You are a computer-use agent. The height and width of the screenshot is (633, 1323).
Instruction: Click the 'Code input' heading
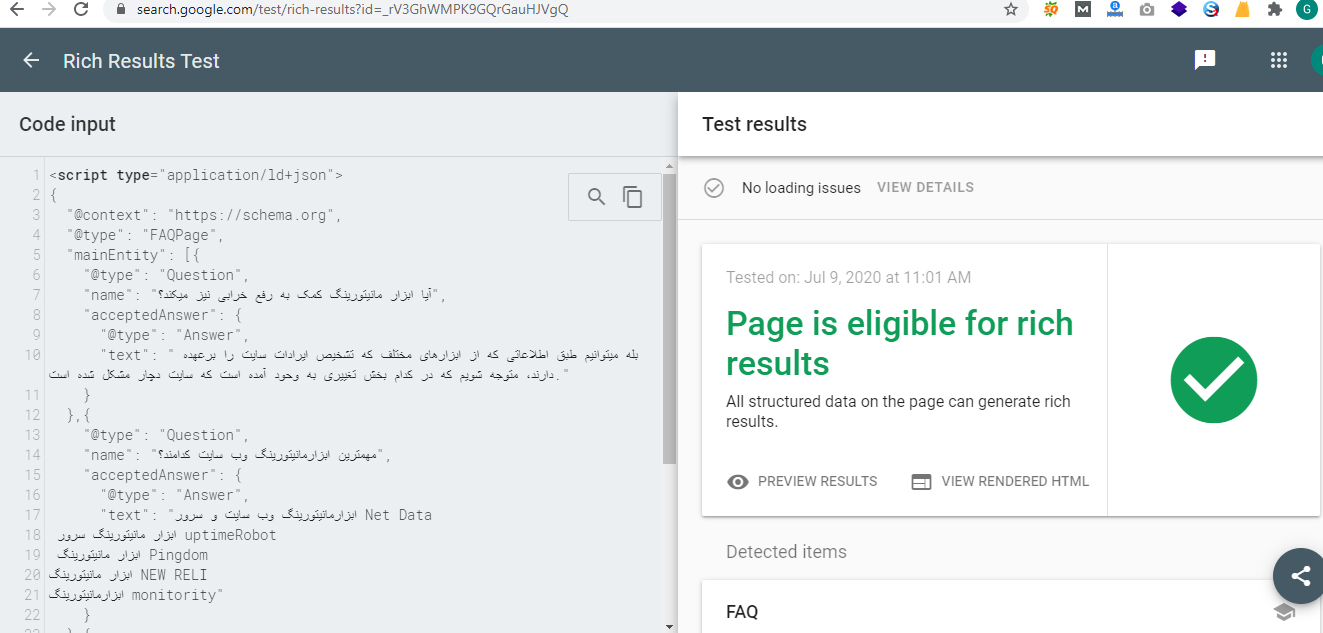[67, 124]
